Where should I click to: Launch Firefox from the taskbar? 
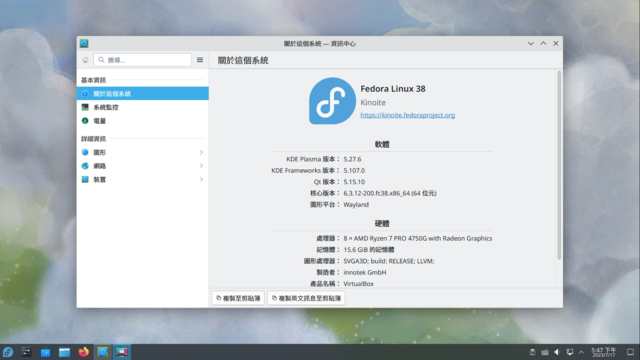coord(84,352)
